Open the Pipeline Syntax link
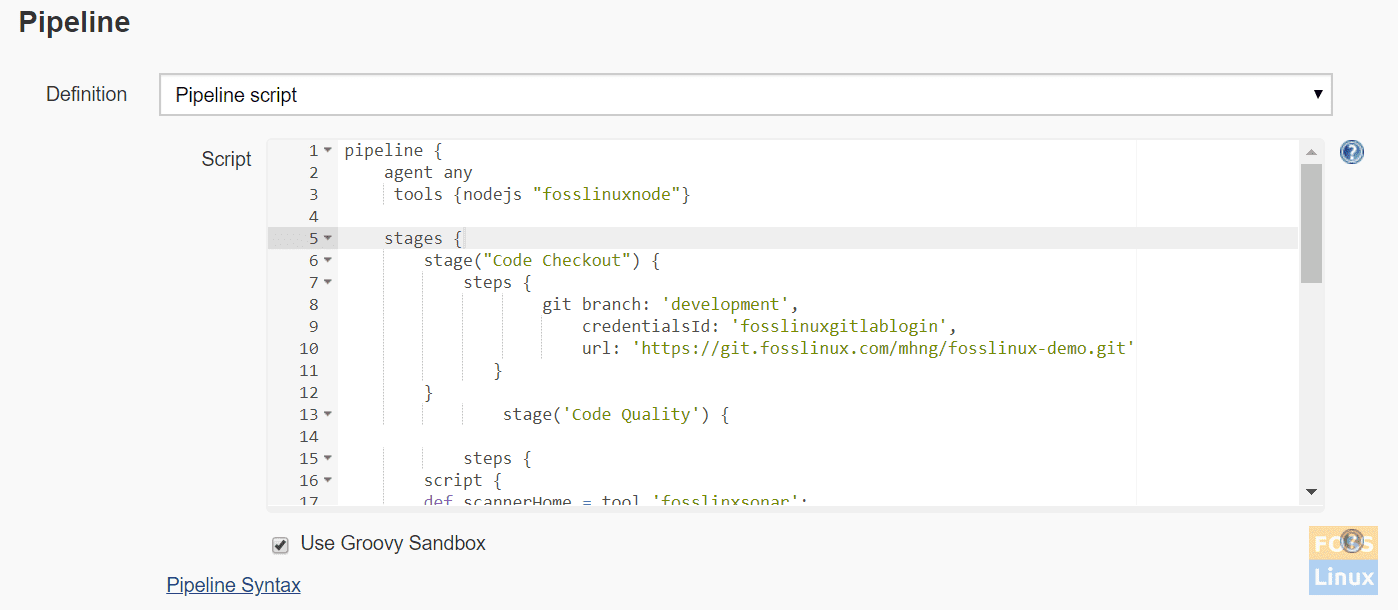This screenshot has height=610, width=1398. (233, 585)
